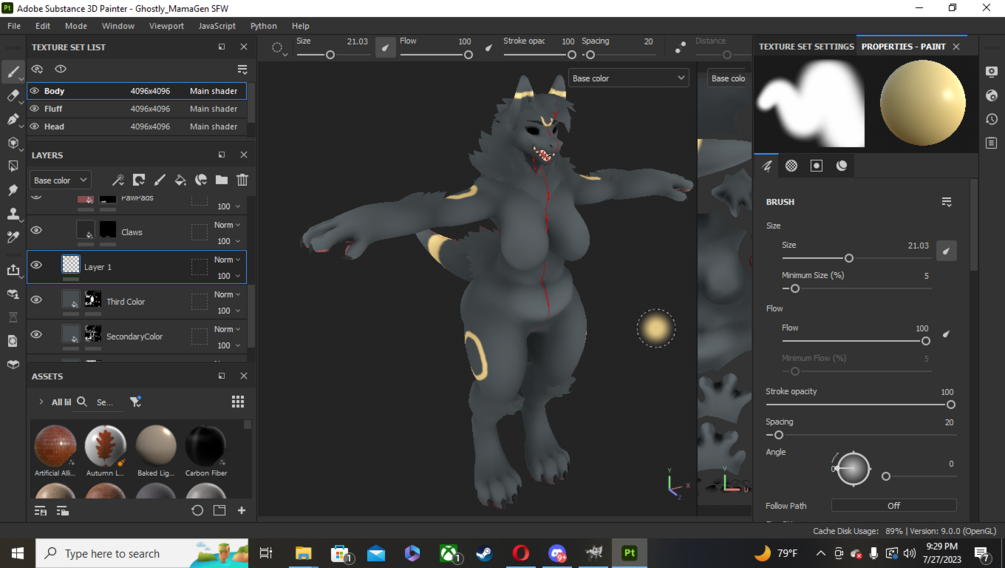Viewport: 1005px width, 568px height.
Task: Add a fill layer in Layers panel
Action: click(180, 180)
